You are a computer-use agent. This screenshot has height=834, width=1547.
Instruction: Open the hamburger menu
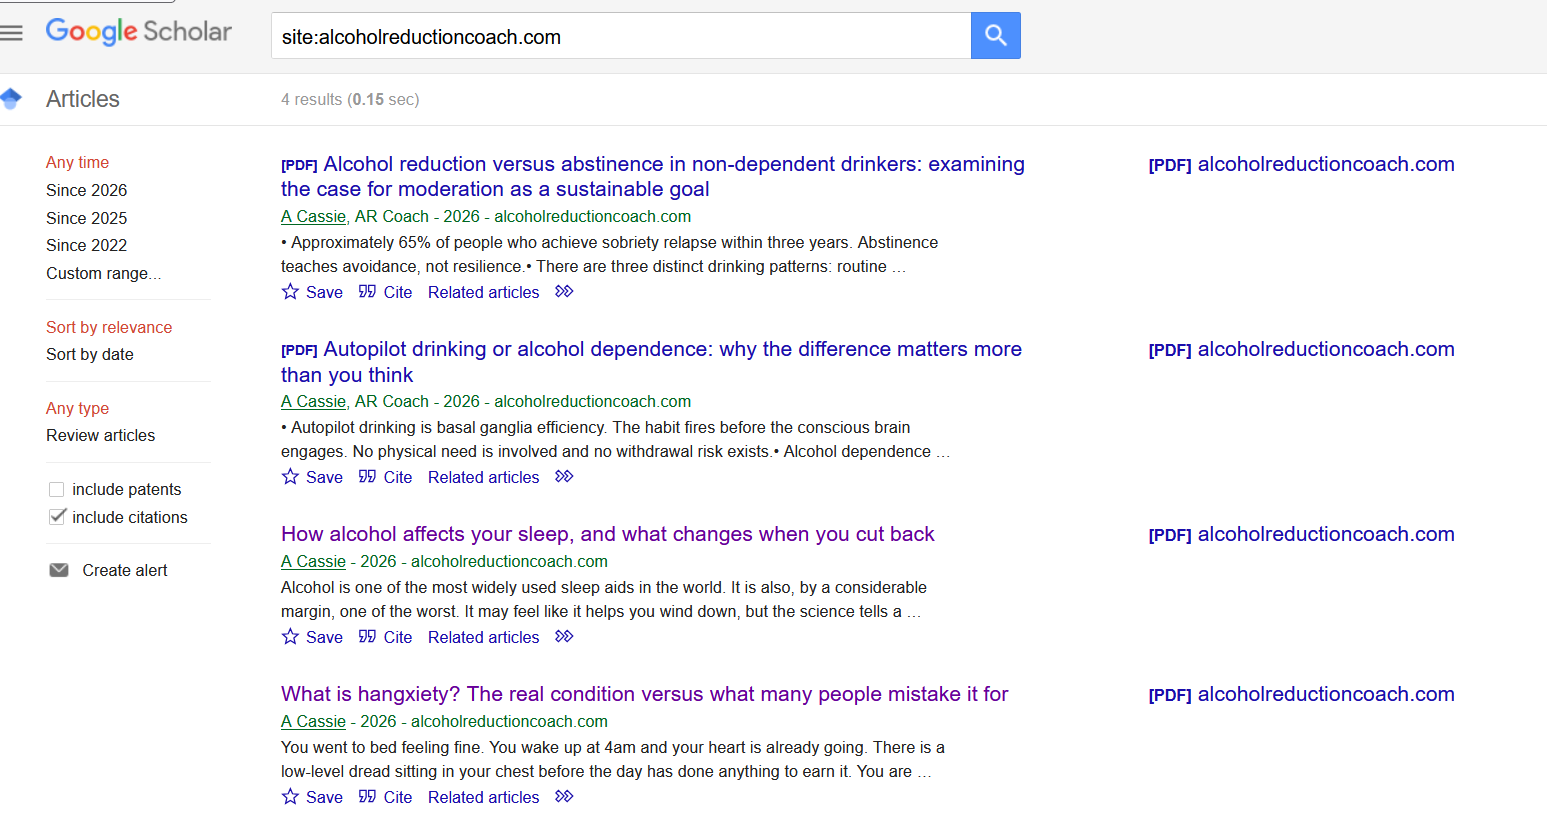(11, 33)
